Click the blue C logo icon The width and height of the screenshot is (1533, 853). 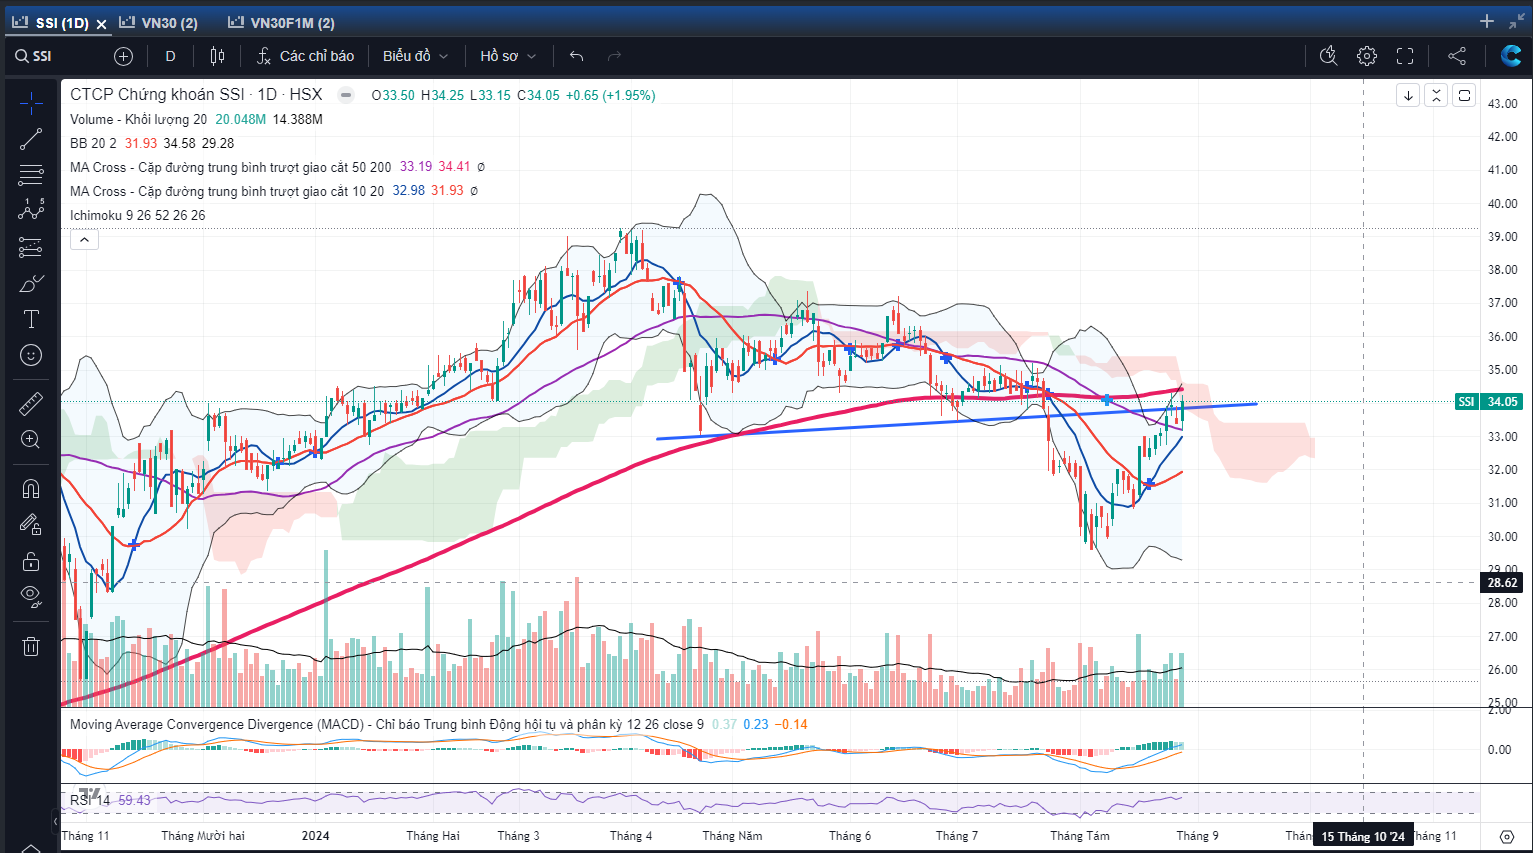pos(1511,56)
